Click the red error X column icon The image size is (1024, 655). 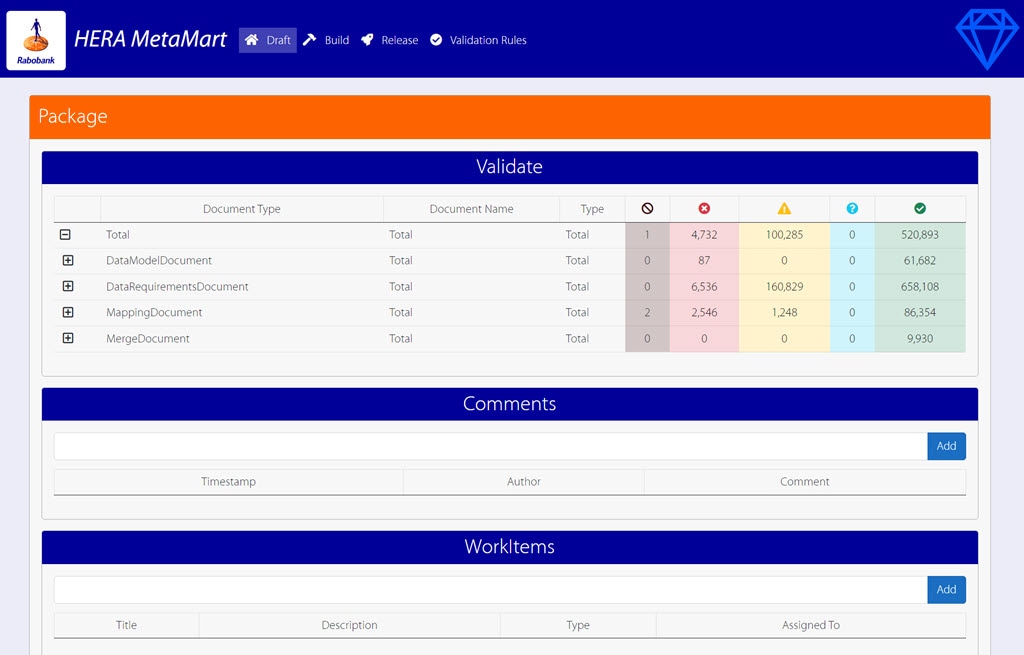704,209
